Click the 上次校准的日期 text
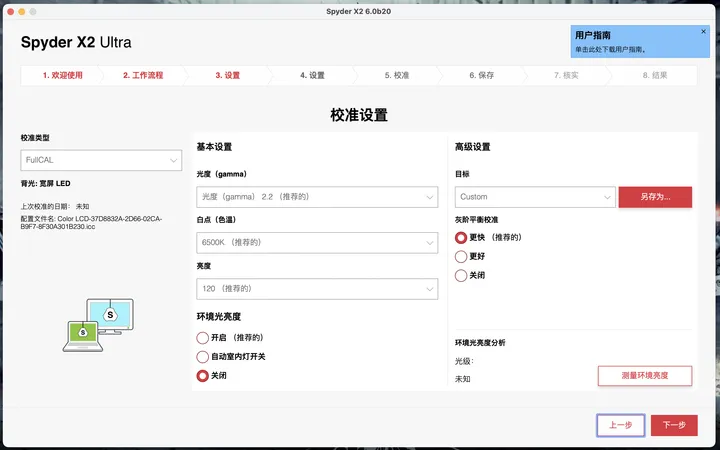This screenshot has height=450, width=720. tap(55, 207)
